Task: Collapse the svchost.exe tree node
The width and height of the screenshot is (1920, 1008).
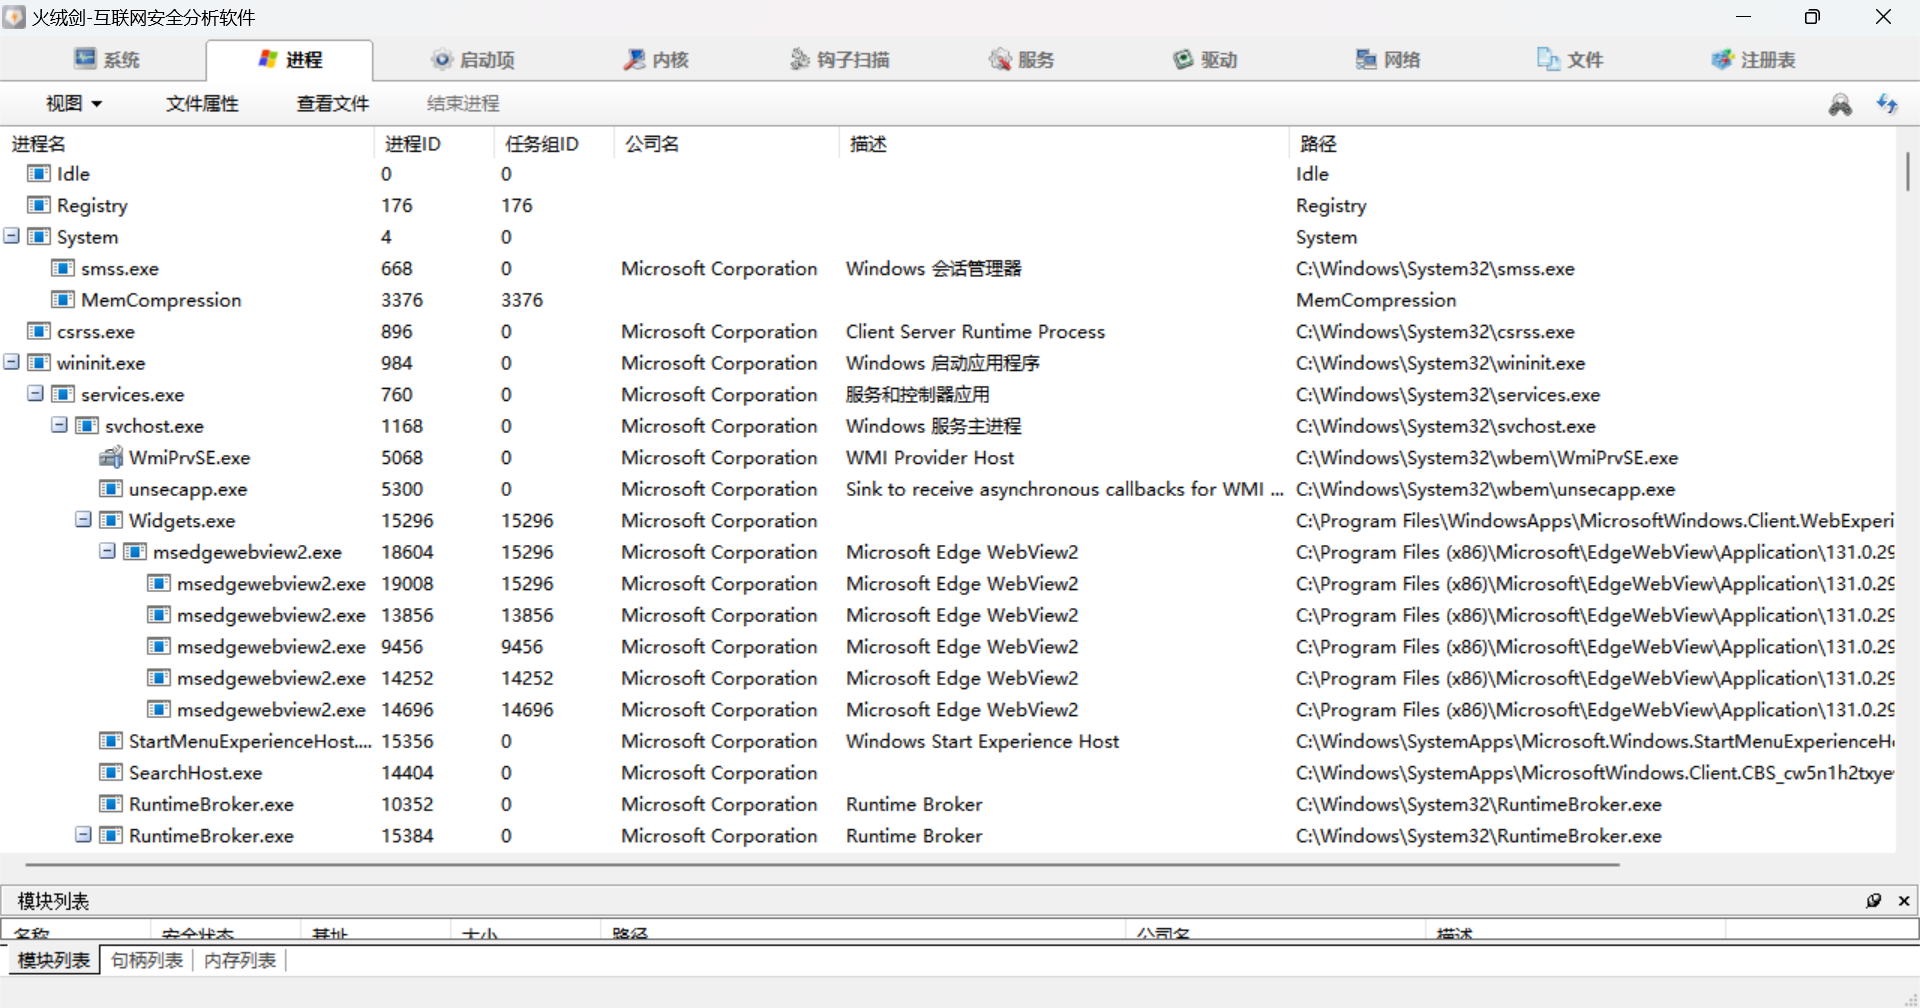Action: (x=60, y=425)
